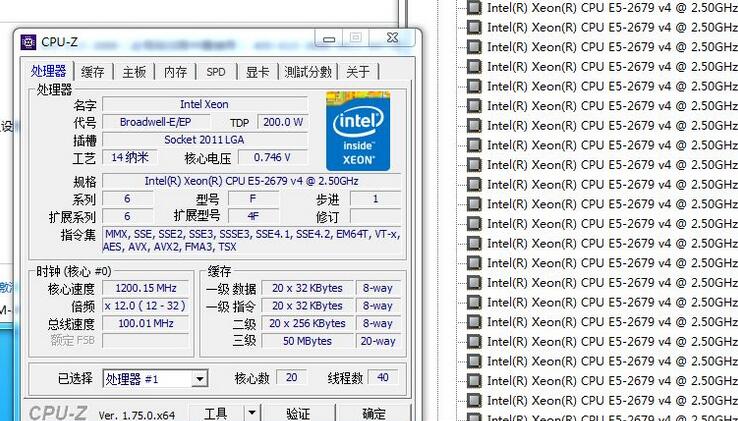Click the 验证 button
The width and height of the screenshot is (738, 421).
pos(297,413)
